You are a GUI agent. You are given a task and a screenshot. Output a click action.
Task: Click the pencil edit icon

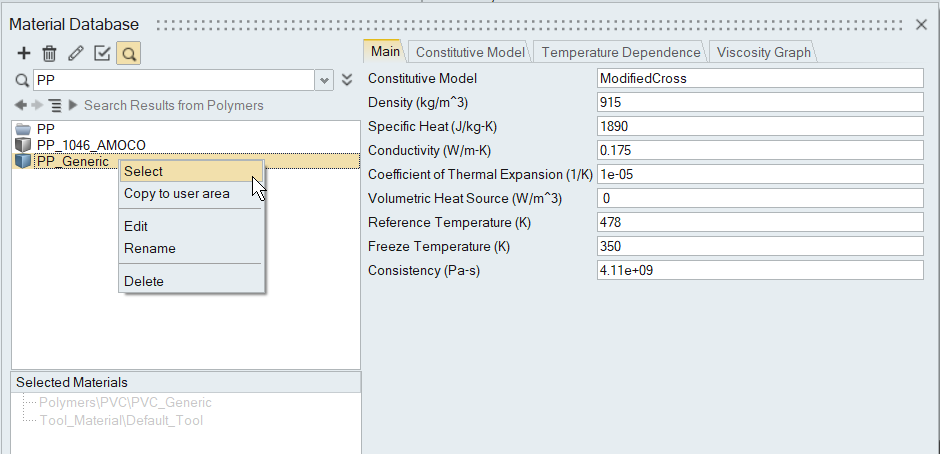click(75, 53)
